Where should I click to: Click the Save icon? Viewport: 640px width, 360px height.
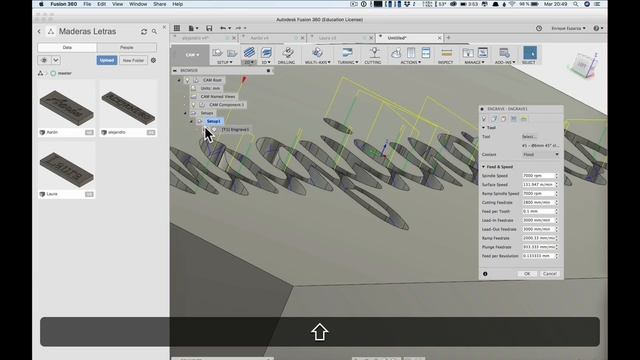point(209,28)
